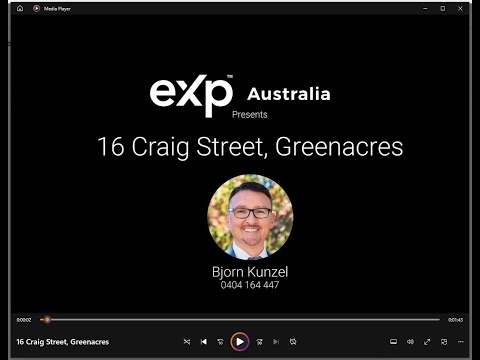Toggle shuffle playback
This screenshot has width=480, height=360.
point(187,342)
